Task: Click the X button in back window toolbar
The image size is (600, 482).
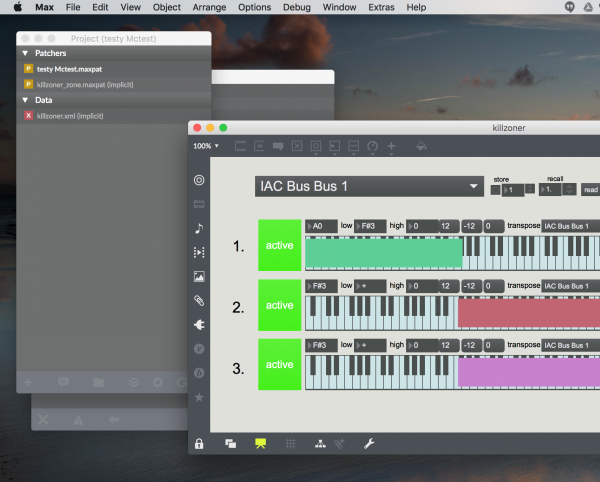Action: click(43, 420)
